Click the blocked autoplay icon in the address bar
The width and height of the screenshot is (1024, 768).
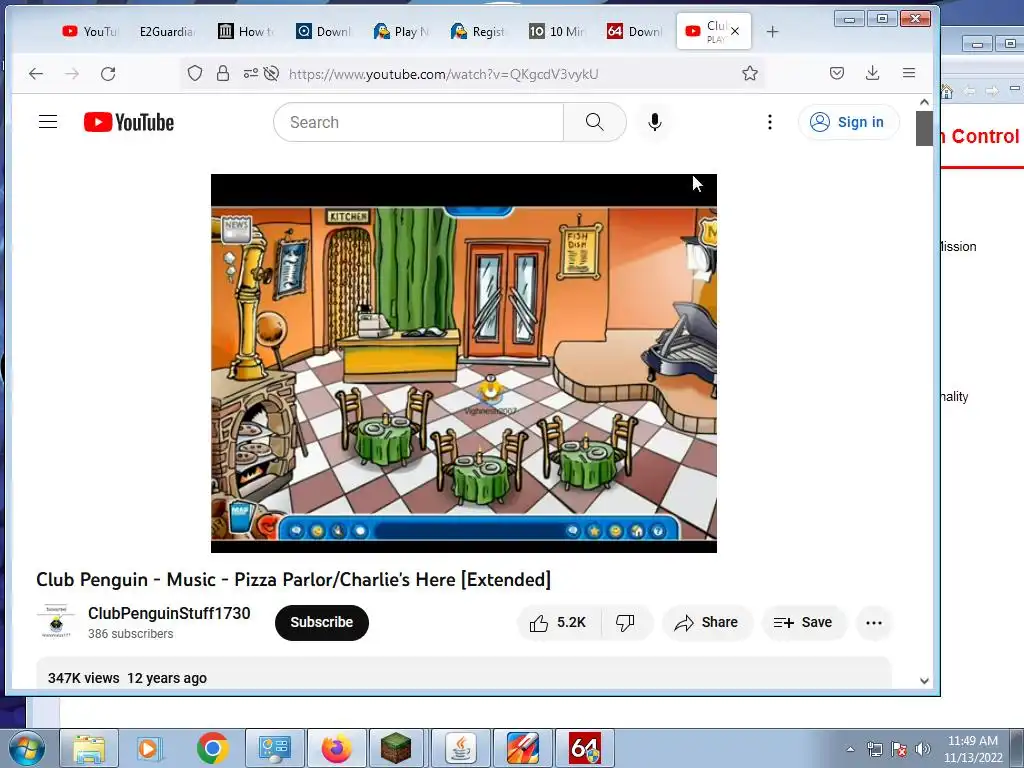click(x=272, y=73)
